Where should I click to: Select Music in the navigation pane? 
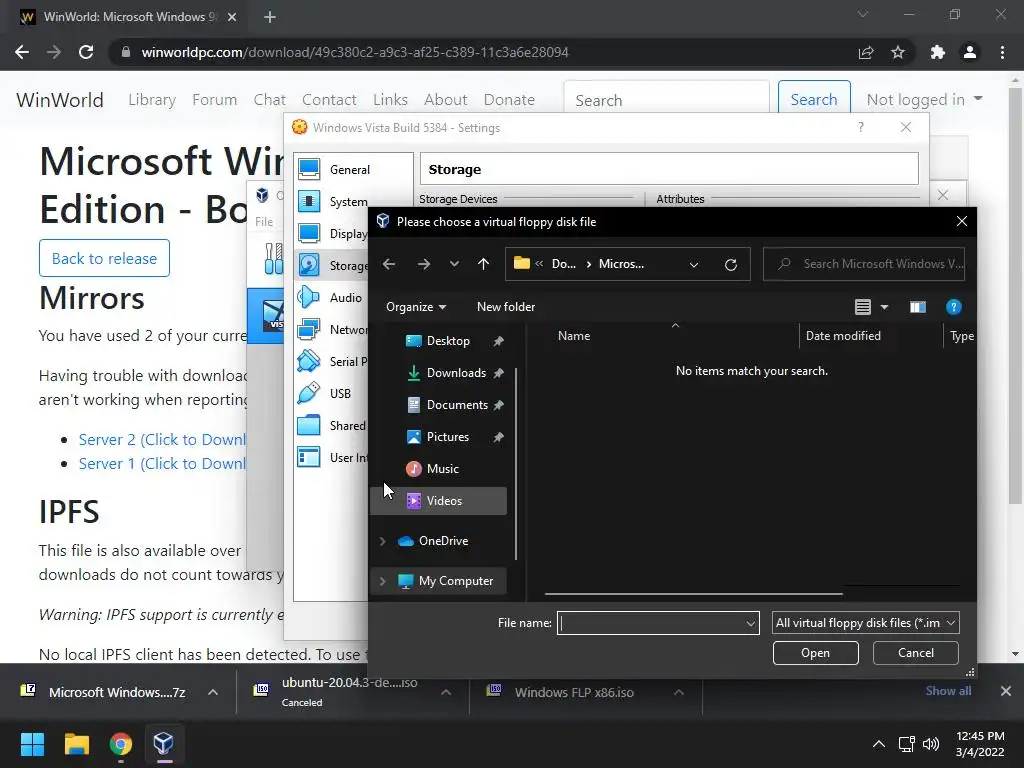click(x=442, y=469)
